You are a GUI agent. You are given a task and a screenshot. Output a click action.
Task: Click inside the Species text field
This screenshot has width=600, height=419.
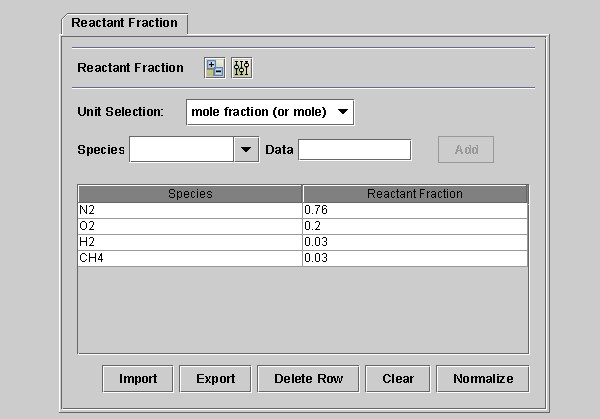coord(181,150)
